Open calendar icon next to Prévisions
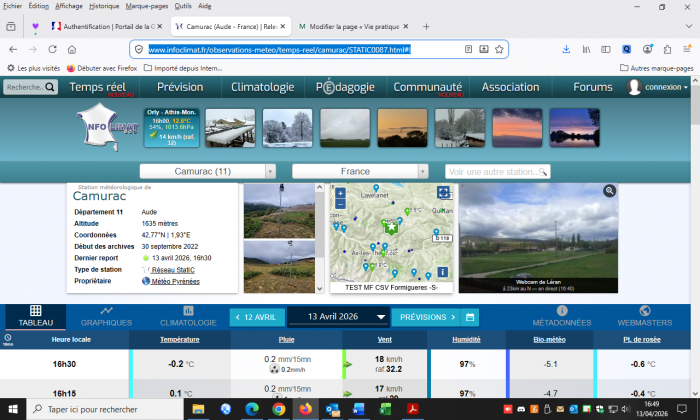 [x=471, y=317]
